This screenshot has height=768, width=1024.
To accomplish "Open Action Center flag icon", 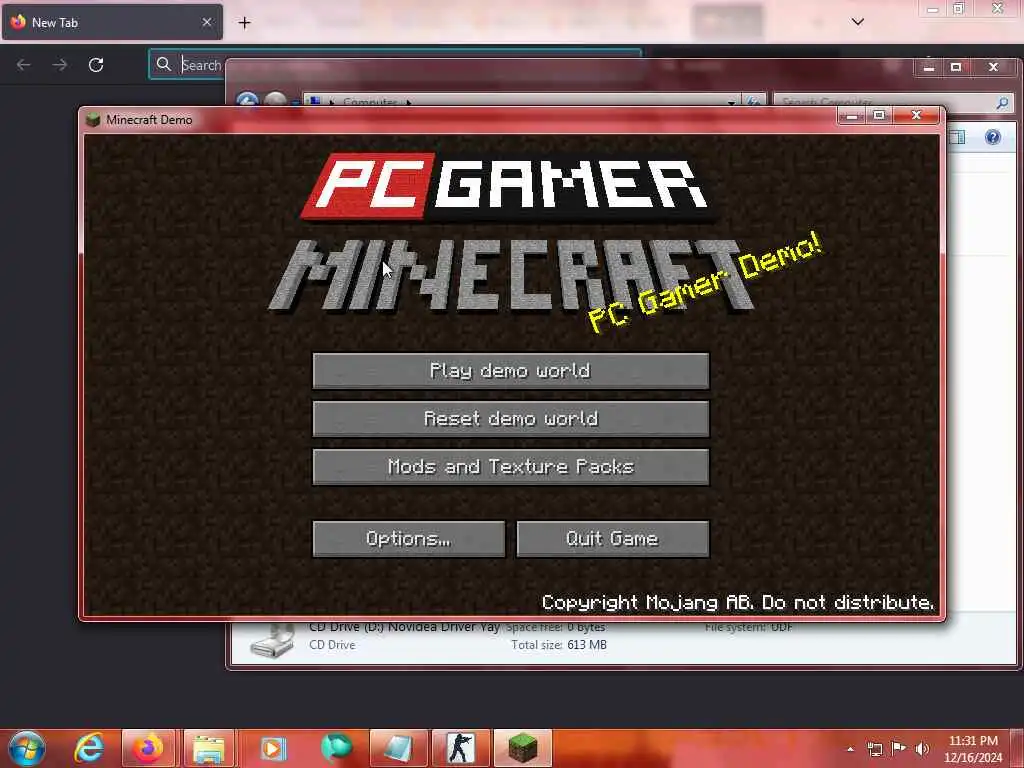I will pyautogui.click(x=899, y=749).
